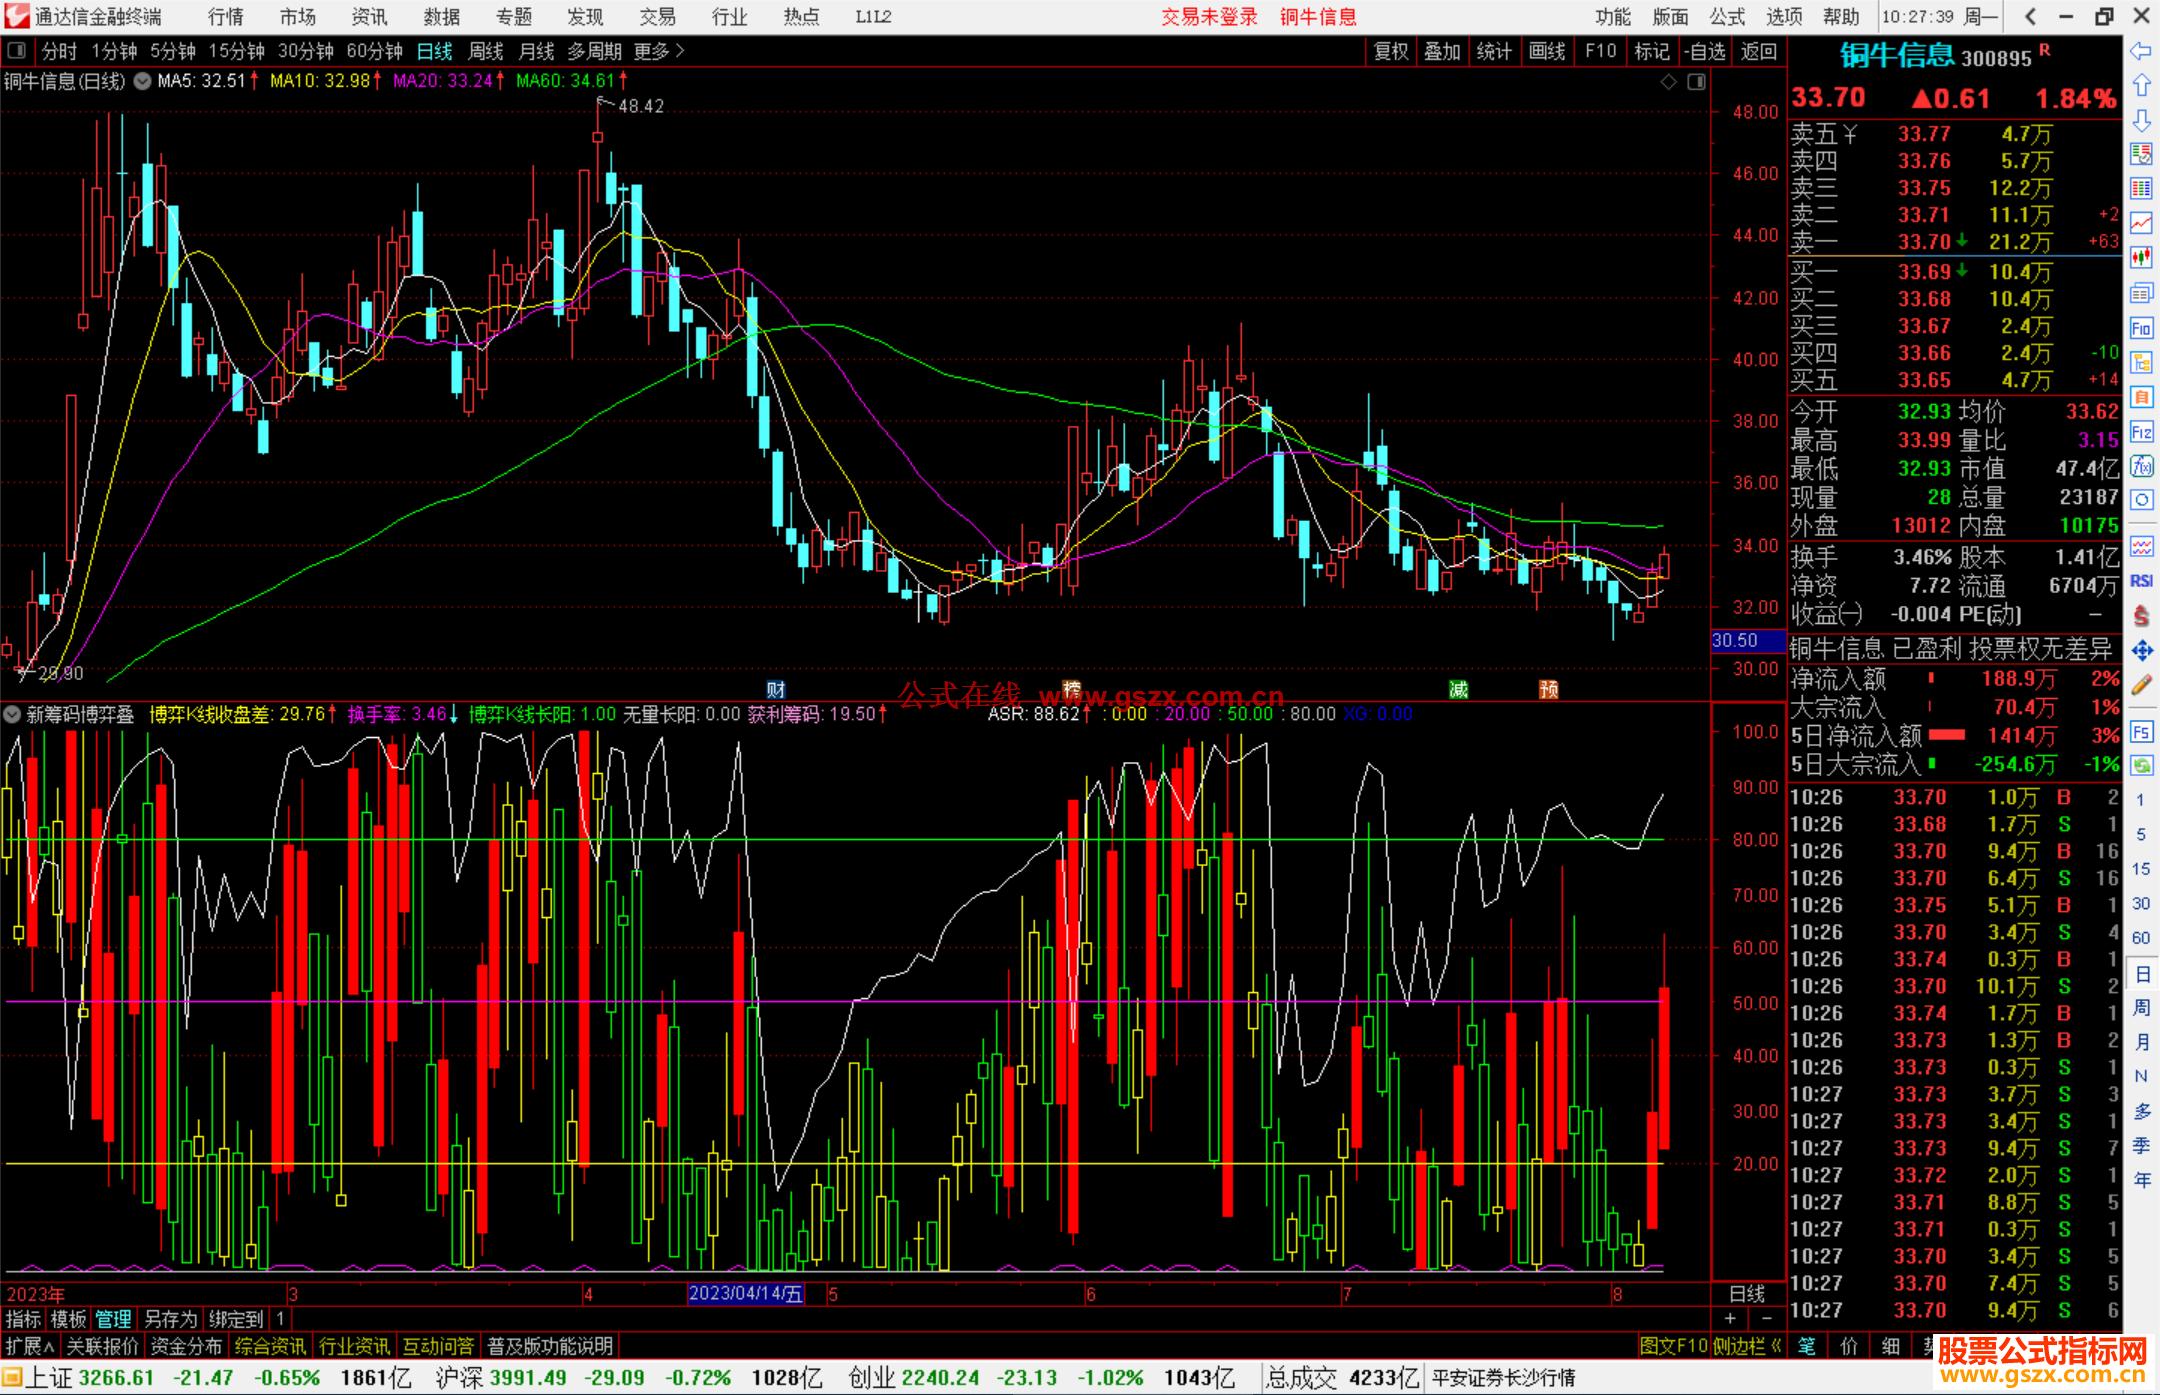Click the 预 marker on chart timeline
Screen dimensions: 2160x1395
click(x=1548, y=689)
